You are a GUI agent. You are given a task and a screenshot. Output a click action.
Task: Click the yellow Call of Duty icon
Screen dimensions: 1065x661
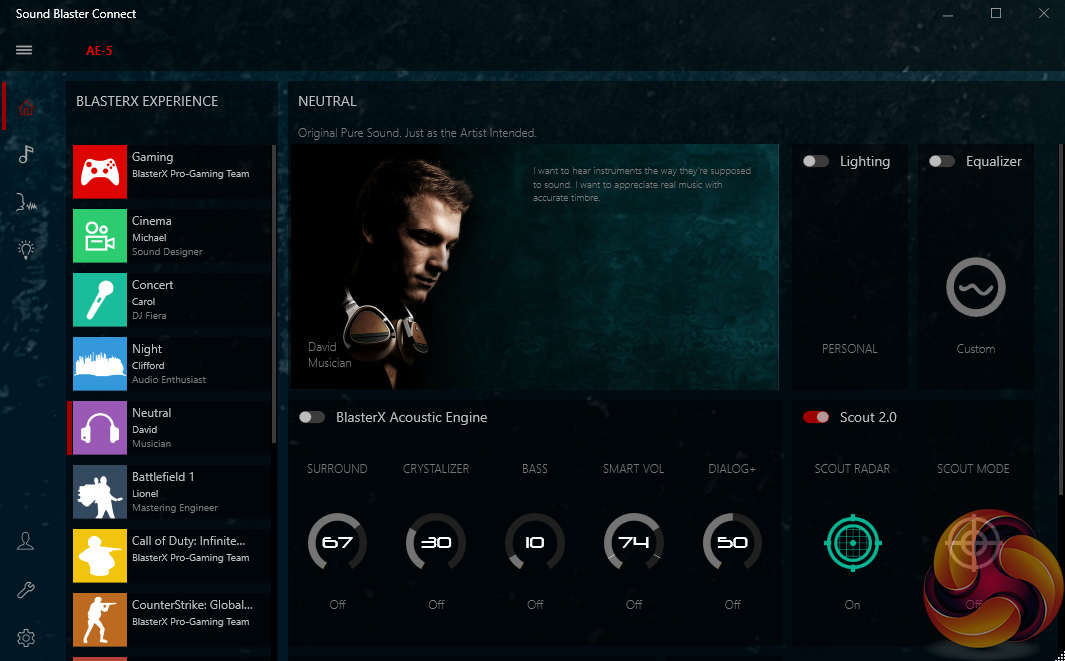point(100,555)
